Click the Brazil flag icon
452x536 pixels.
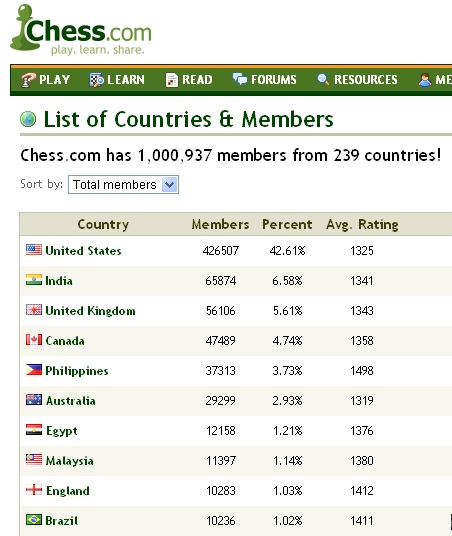click(34, 520)
